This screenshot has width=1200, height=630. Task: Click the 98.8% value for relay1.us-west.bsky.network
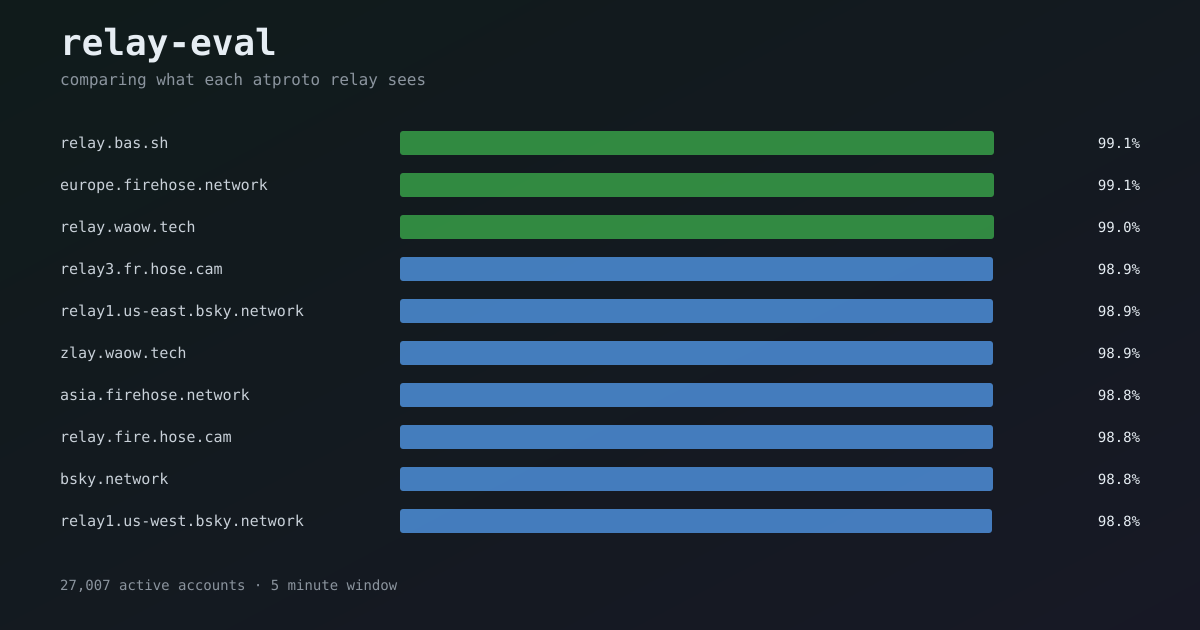(x=1118, y=521)
